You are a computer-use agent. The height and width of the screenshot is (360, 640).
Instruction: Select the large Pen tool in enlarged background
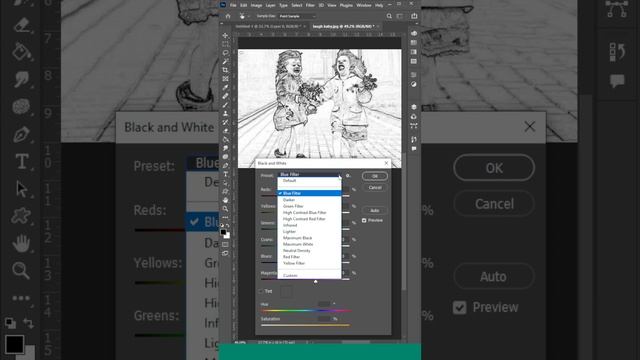(x=21, y=134)
